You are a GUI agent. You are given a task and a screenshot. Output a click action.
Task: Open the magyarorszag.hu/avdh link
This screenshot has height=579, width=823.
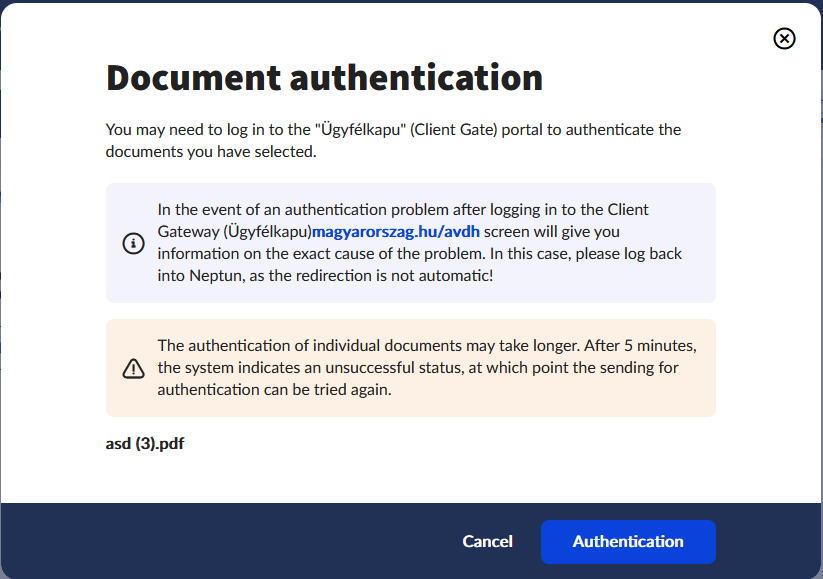click(396, 232)
